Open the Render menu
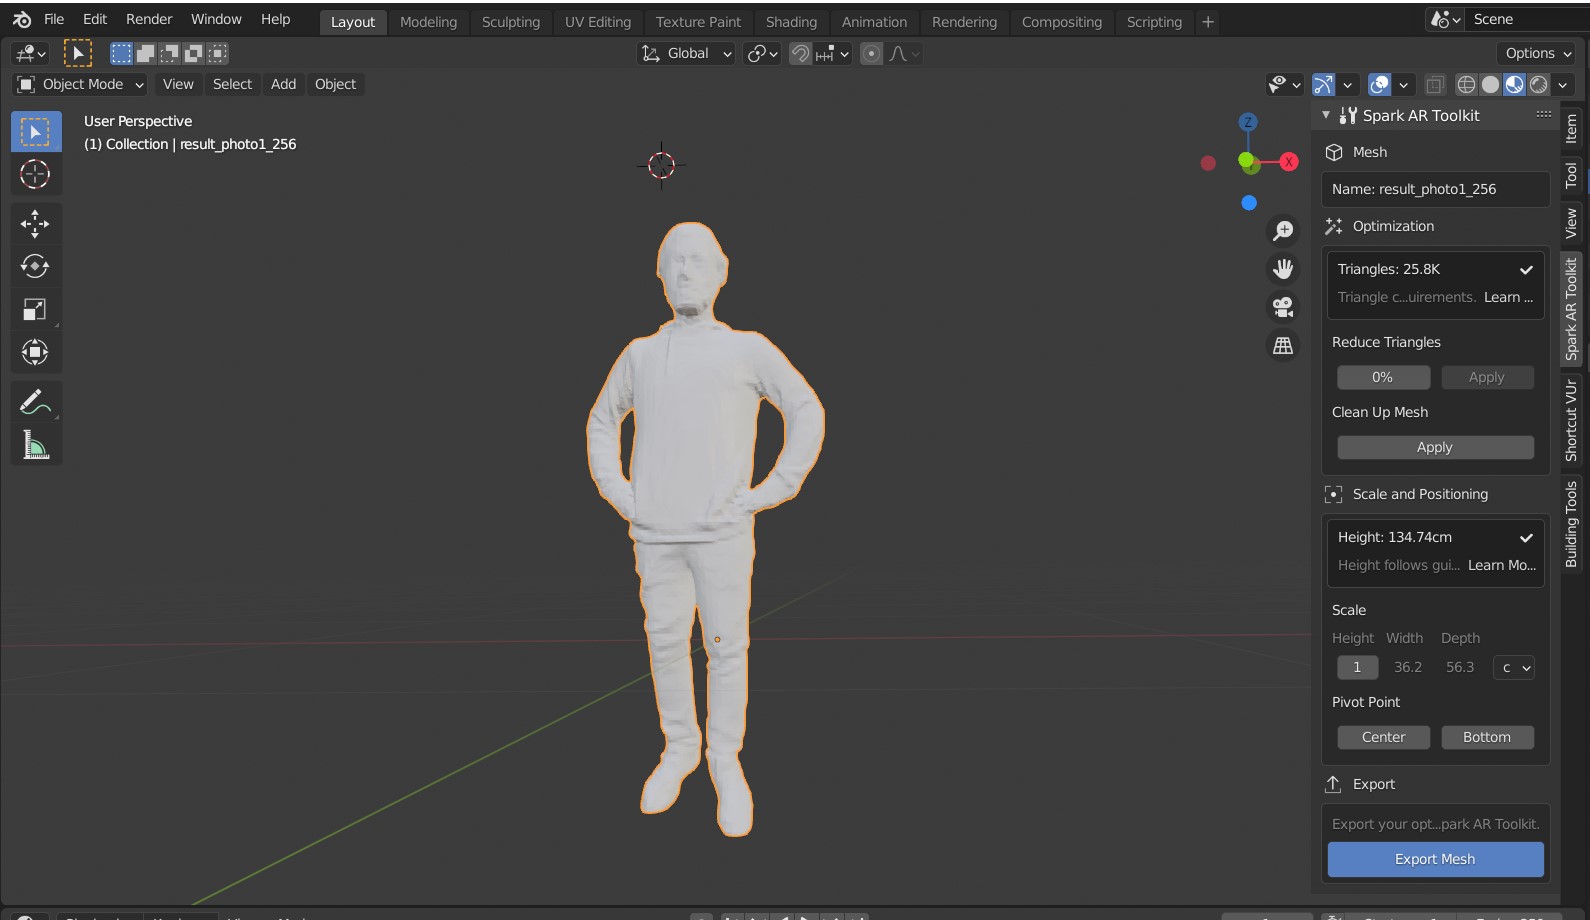This screenshot has height=920, width=1590. [x=149, y=19]
